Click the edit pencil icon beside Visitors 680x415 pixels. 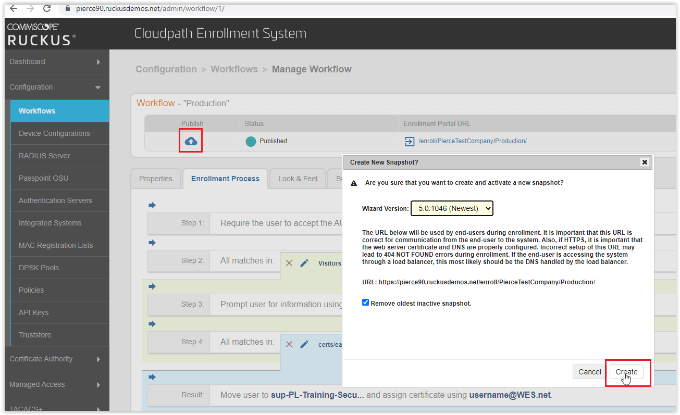pos(304,263)
